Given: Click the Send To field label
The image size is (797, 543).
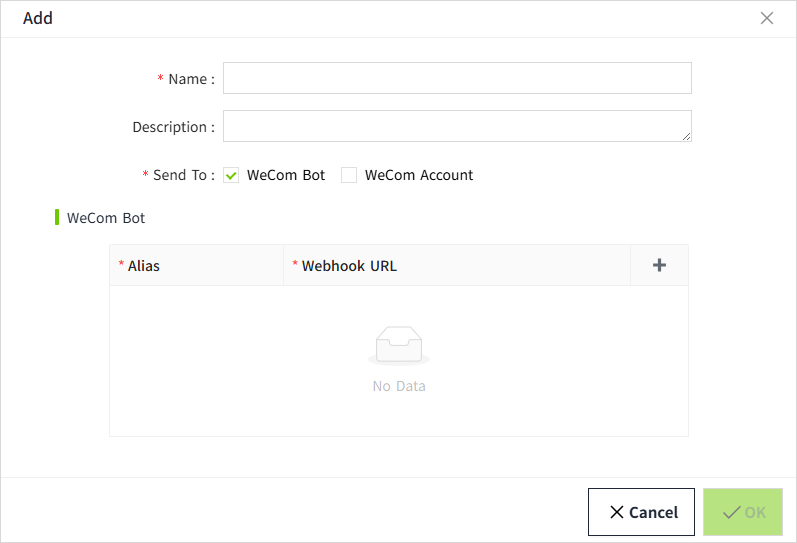Looking at the screenshot, I should (183, 175).
